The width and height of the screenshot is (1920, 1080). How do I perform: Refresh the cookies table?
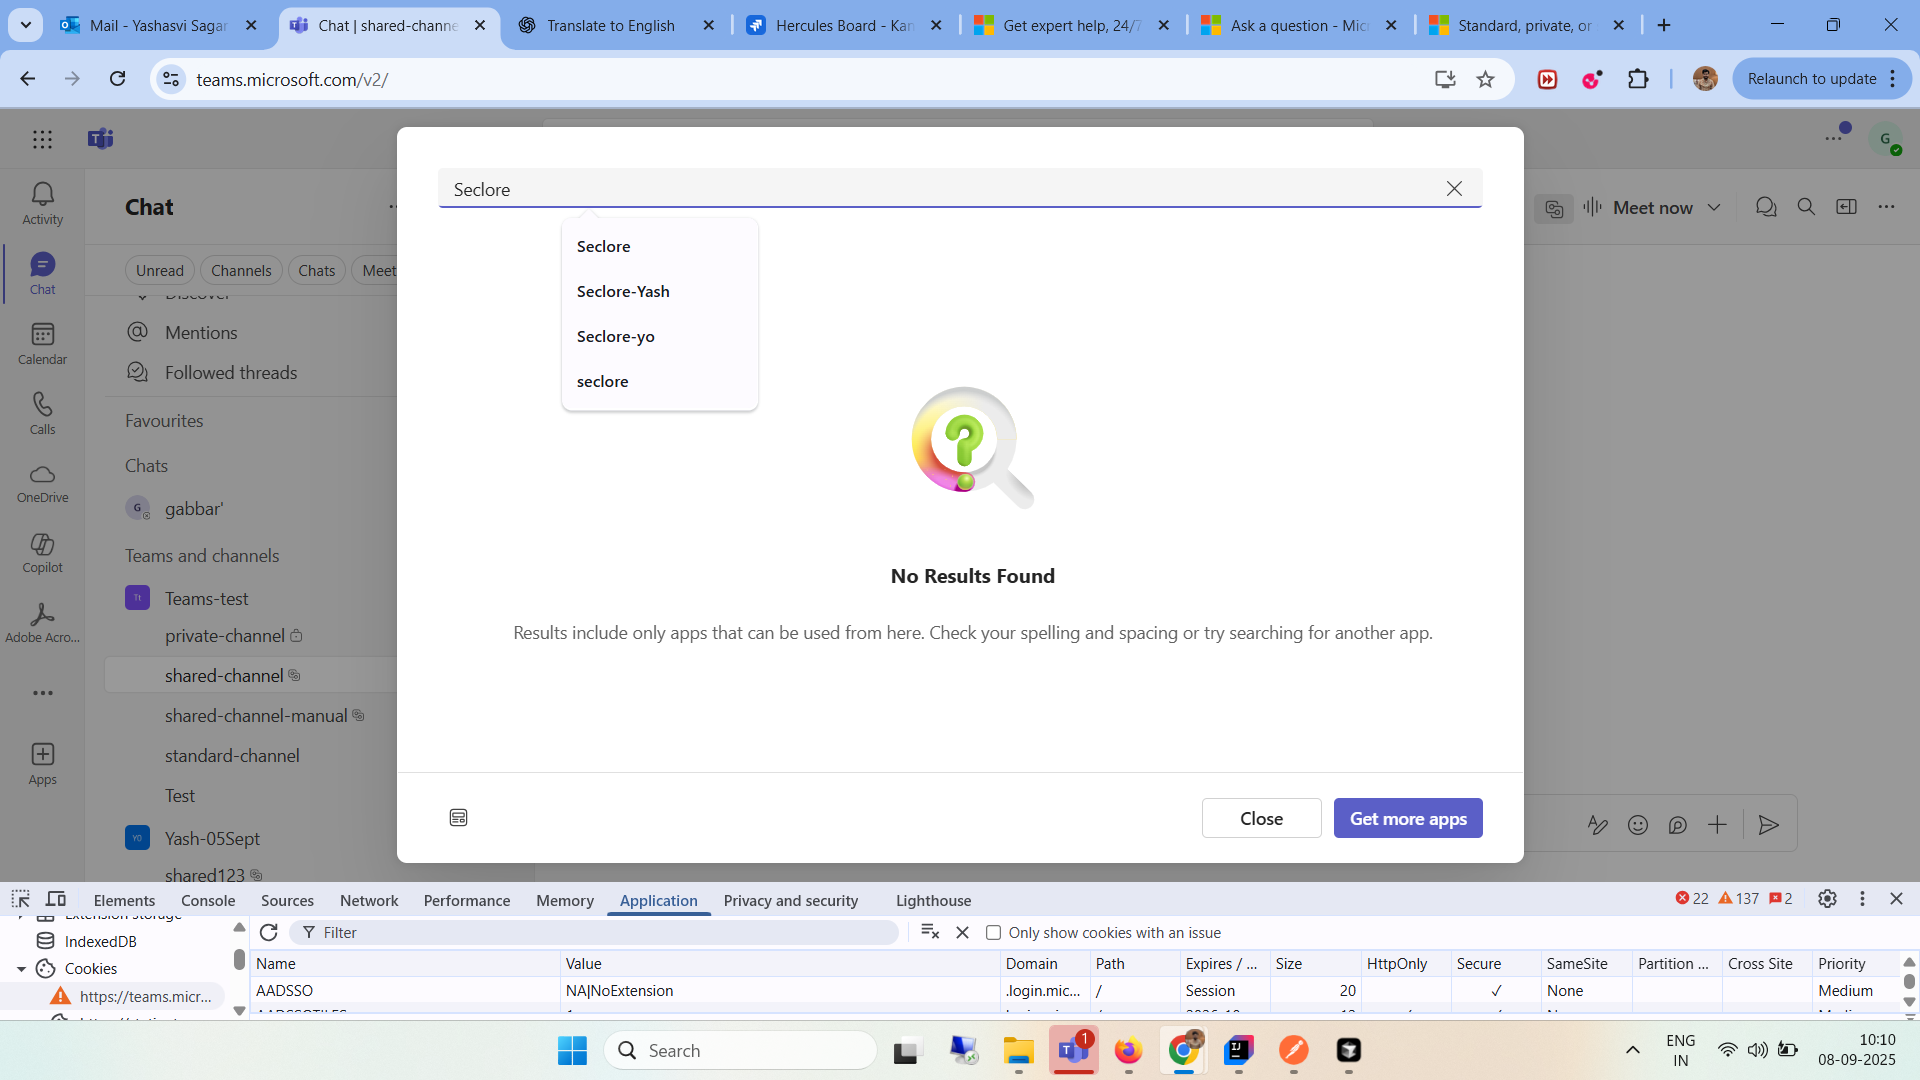[268, 932]
